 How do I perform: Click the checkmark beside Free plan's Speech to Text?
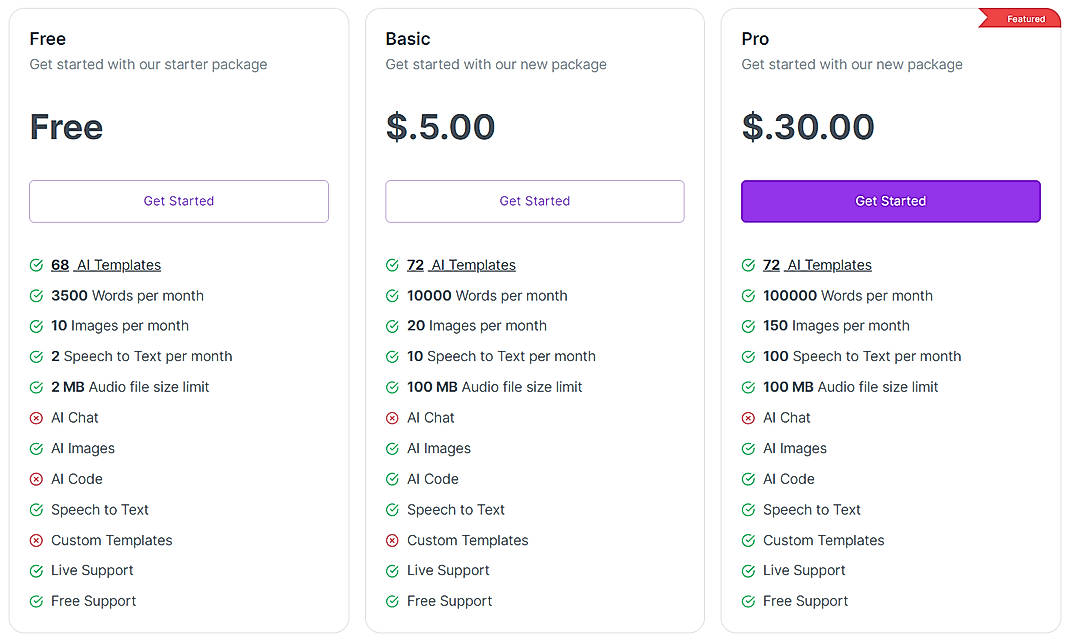click(x=35, y=510)
